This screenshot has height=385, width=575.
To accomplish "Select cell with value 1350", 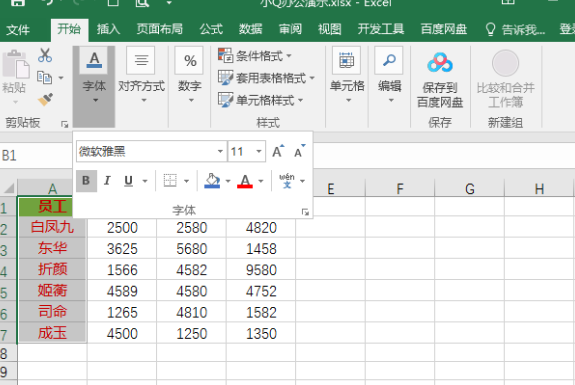I will 261,334.
